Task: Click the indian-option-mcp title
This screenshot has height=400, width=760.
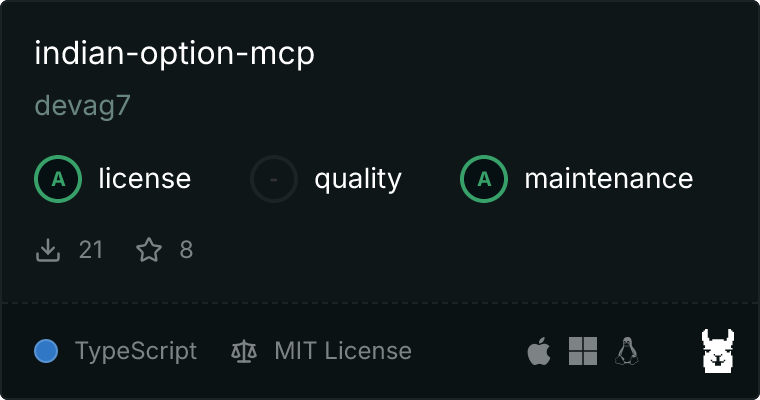Action: (174, 53)
